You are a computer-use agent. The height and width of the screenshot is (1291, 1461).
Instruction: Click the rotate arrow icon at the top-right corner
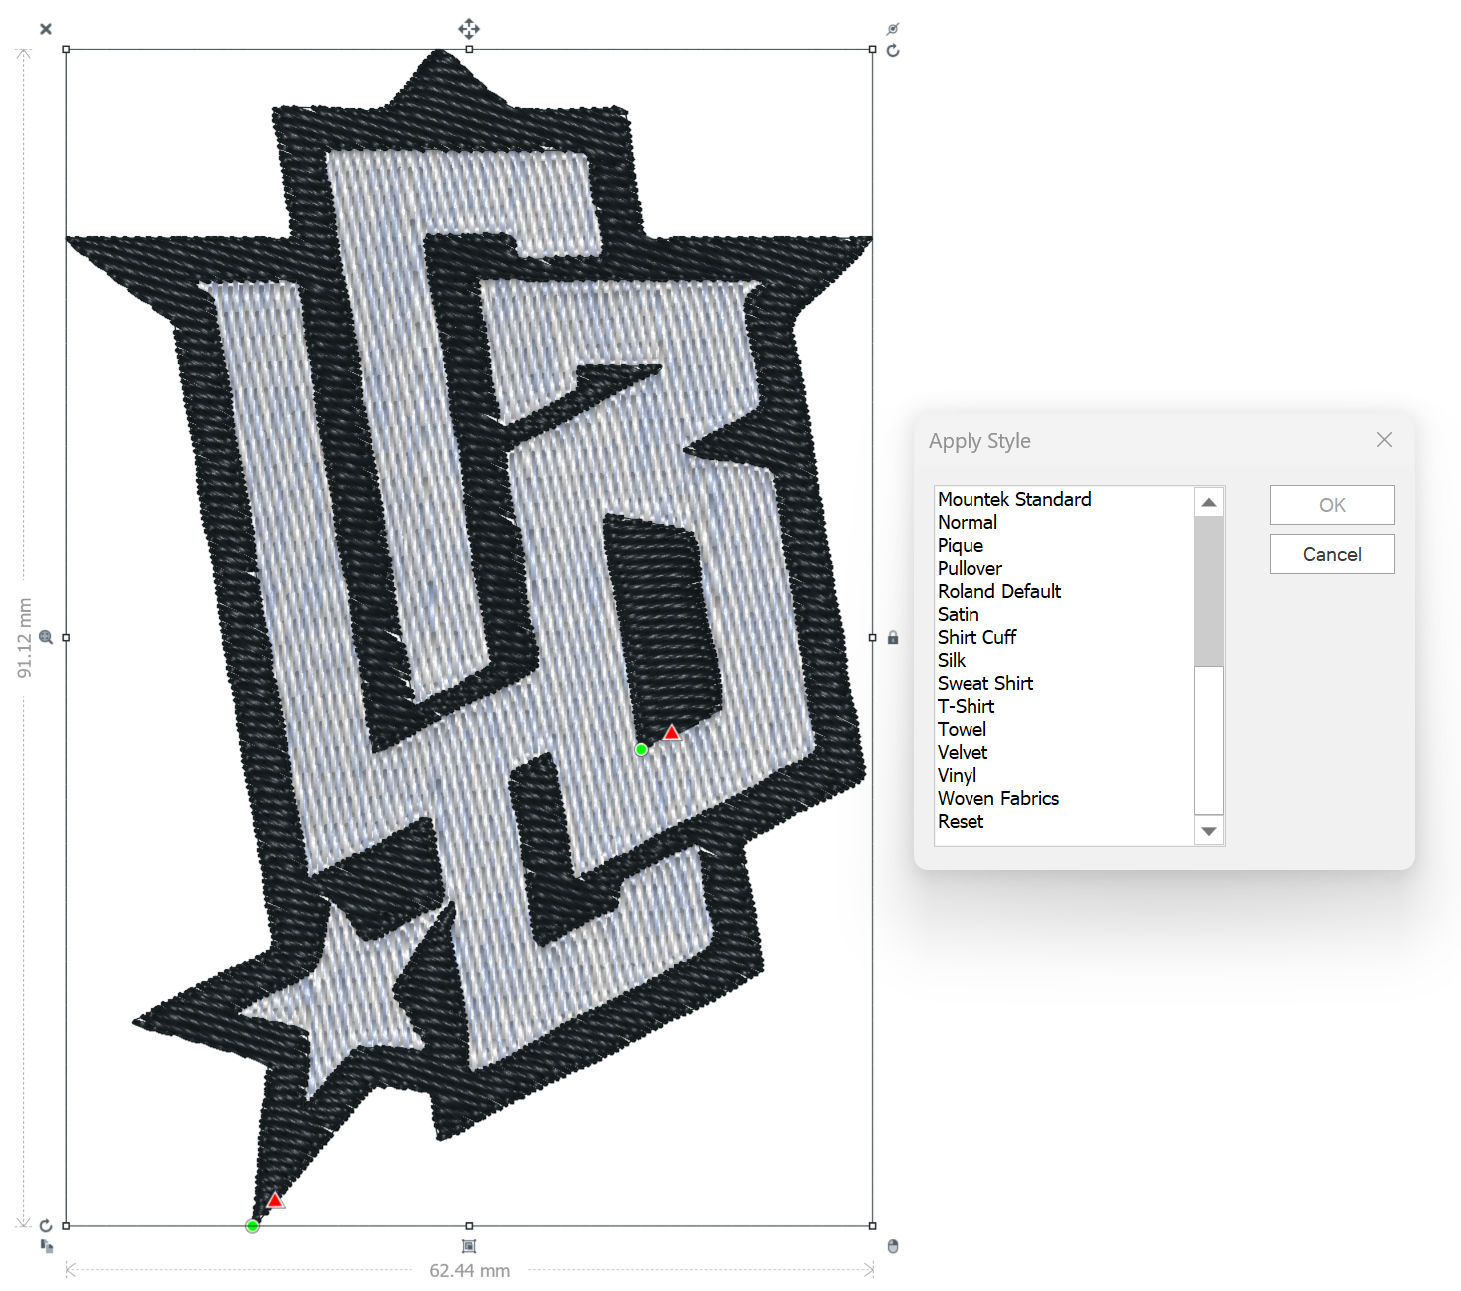(893, 51)
